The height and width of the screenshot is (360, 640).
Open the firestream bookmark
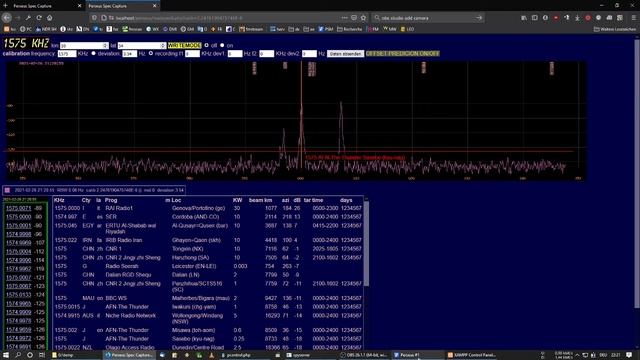tap(251, 29)
